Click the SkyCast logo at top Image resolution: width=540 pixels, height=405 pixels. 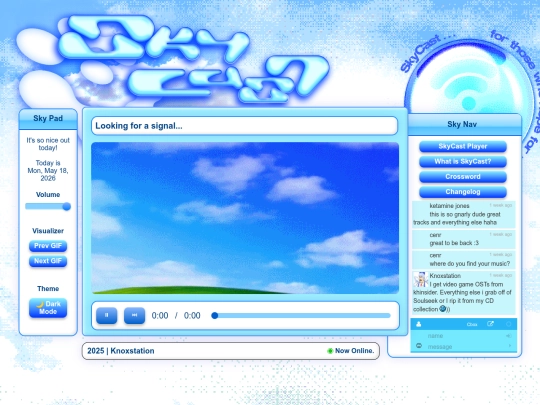pyautogui.click(x=193, y=60)
